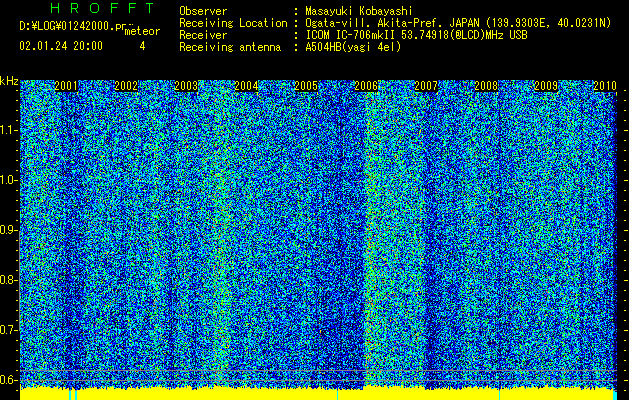The height and width of the screenshot is (400, 629).
Task: Click the 0.6 kHz axis tick
Action: coord(9,380)
